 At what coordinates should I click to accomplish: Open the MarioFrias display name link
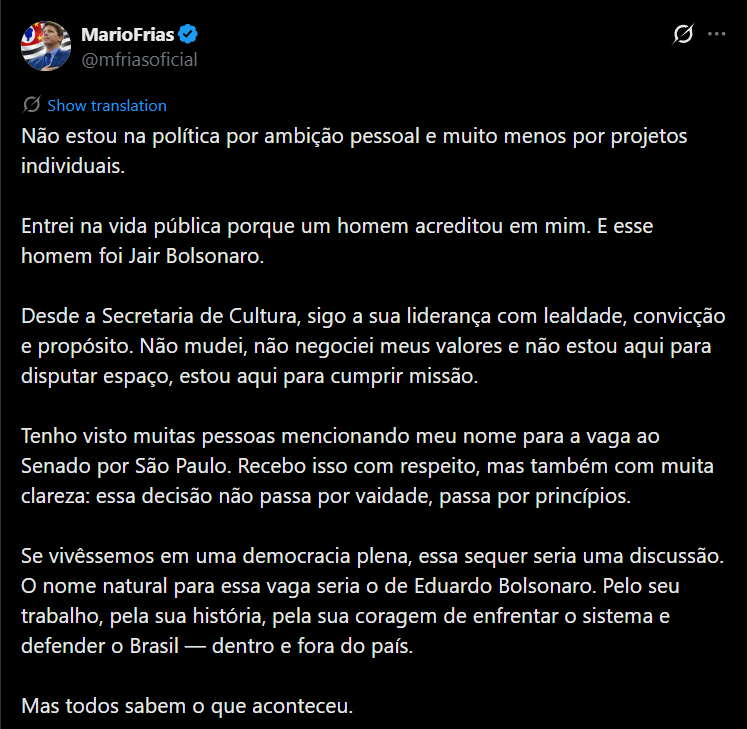[x=127, y=35]
